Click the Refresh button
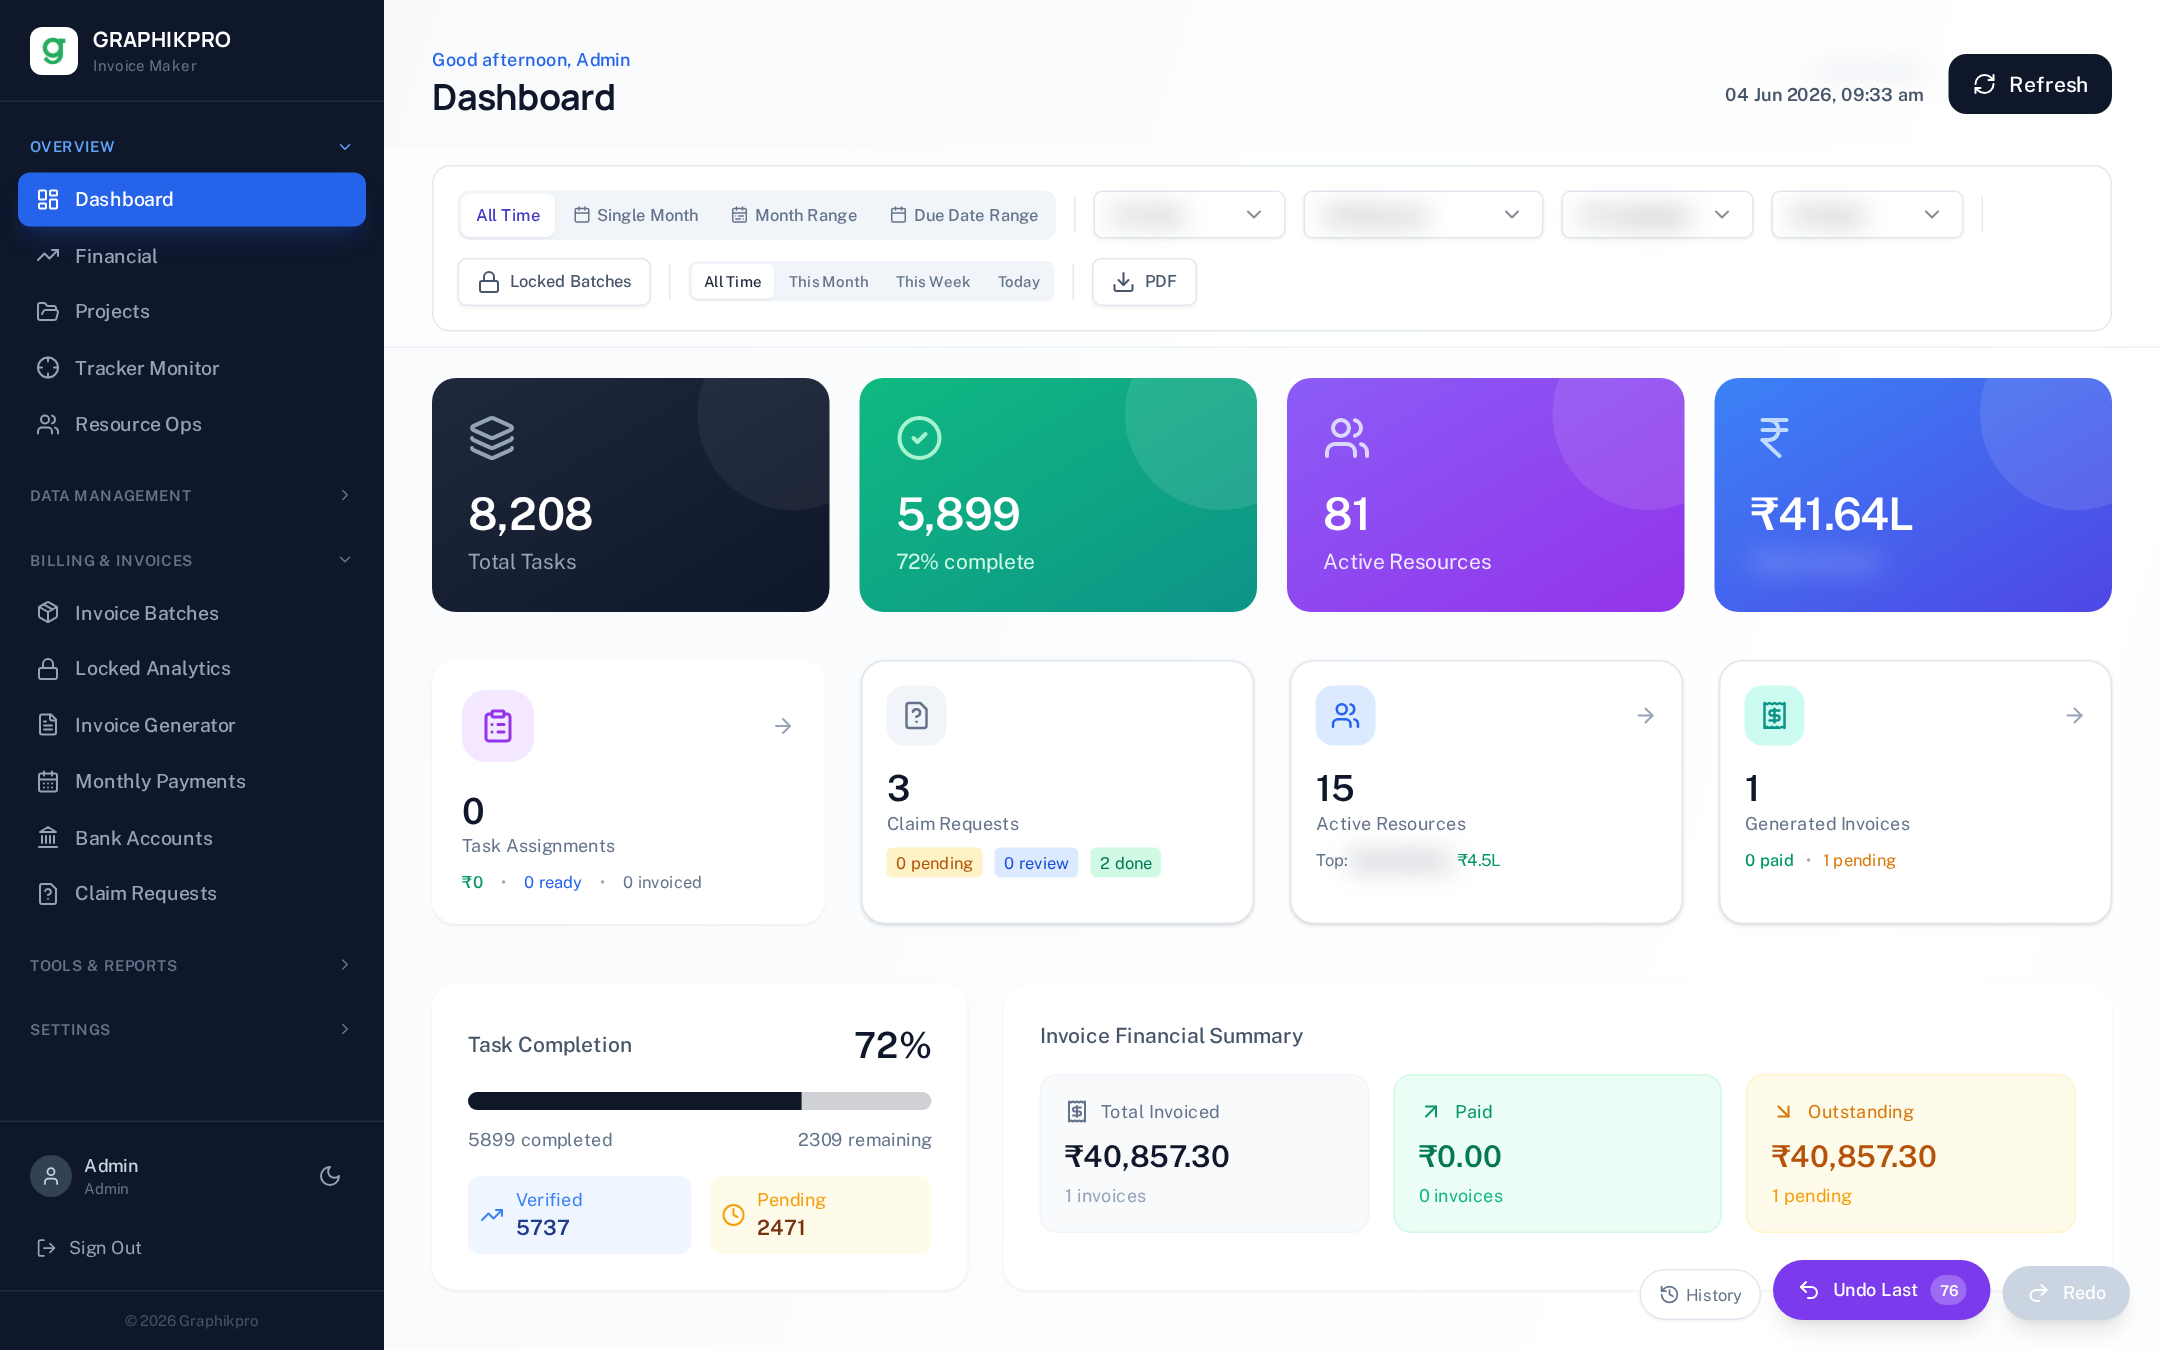Image resolution: width=2160 pixels, height=1350 pixels. coord(2030,85)
